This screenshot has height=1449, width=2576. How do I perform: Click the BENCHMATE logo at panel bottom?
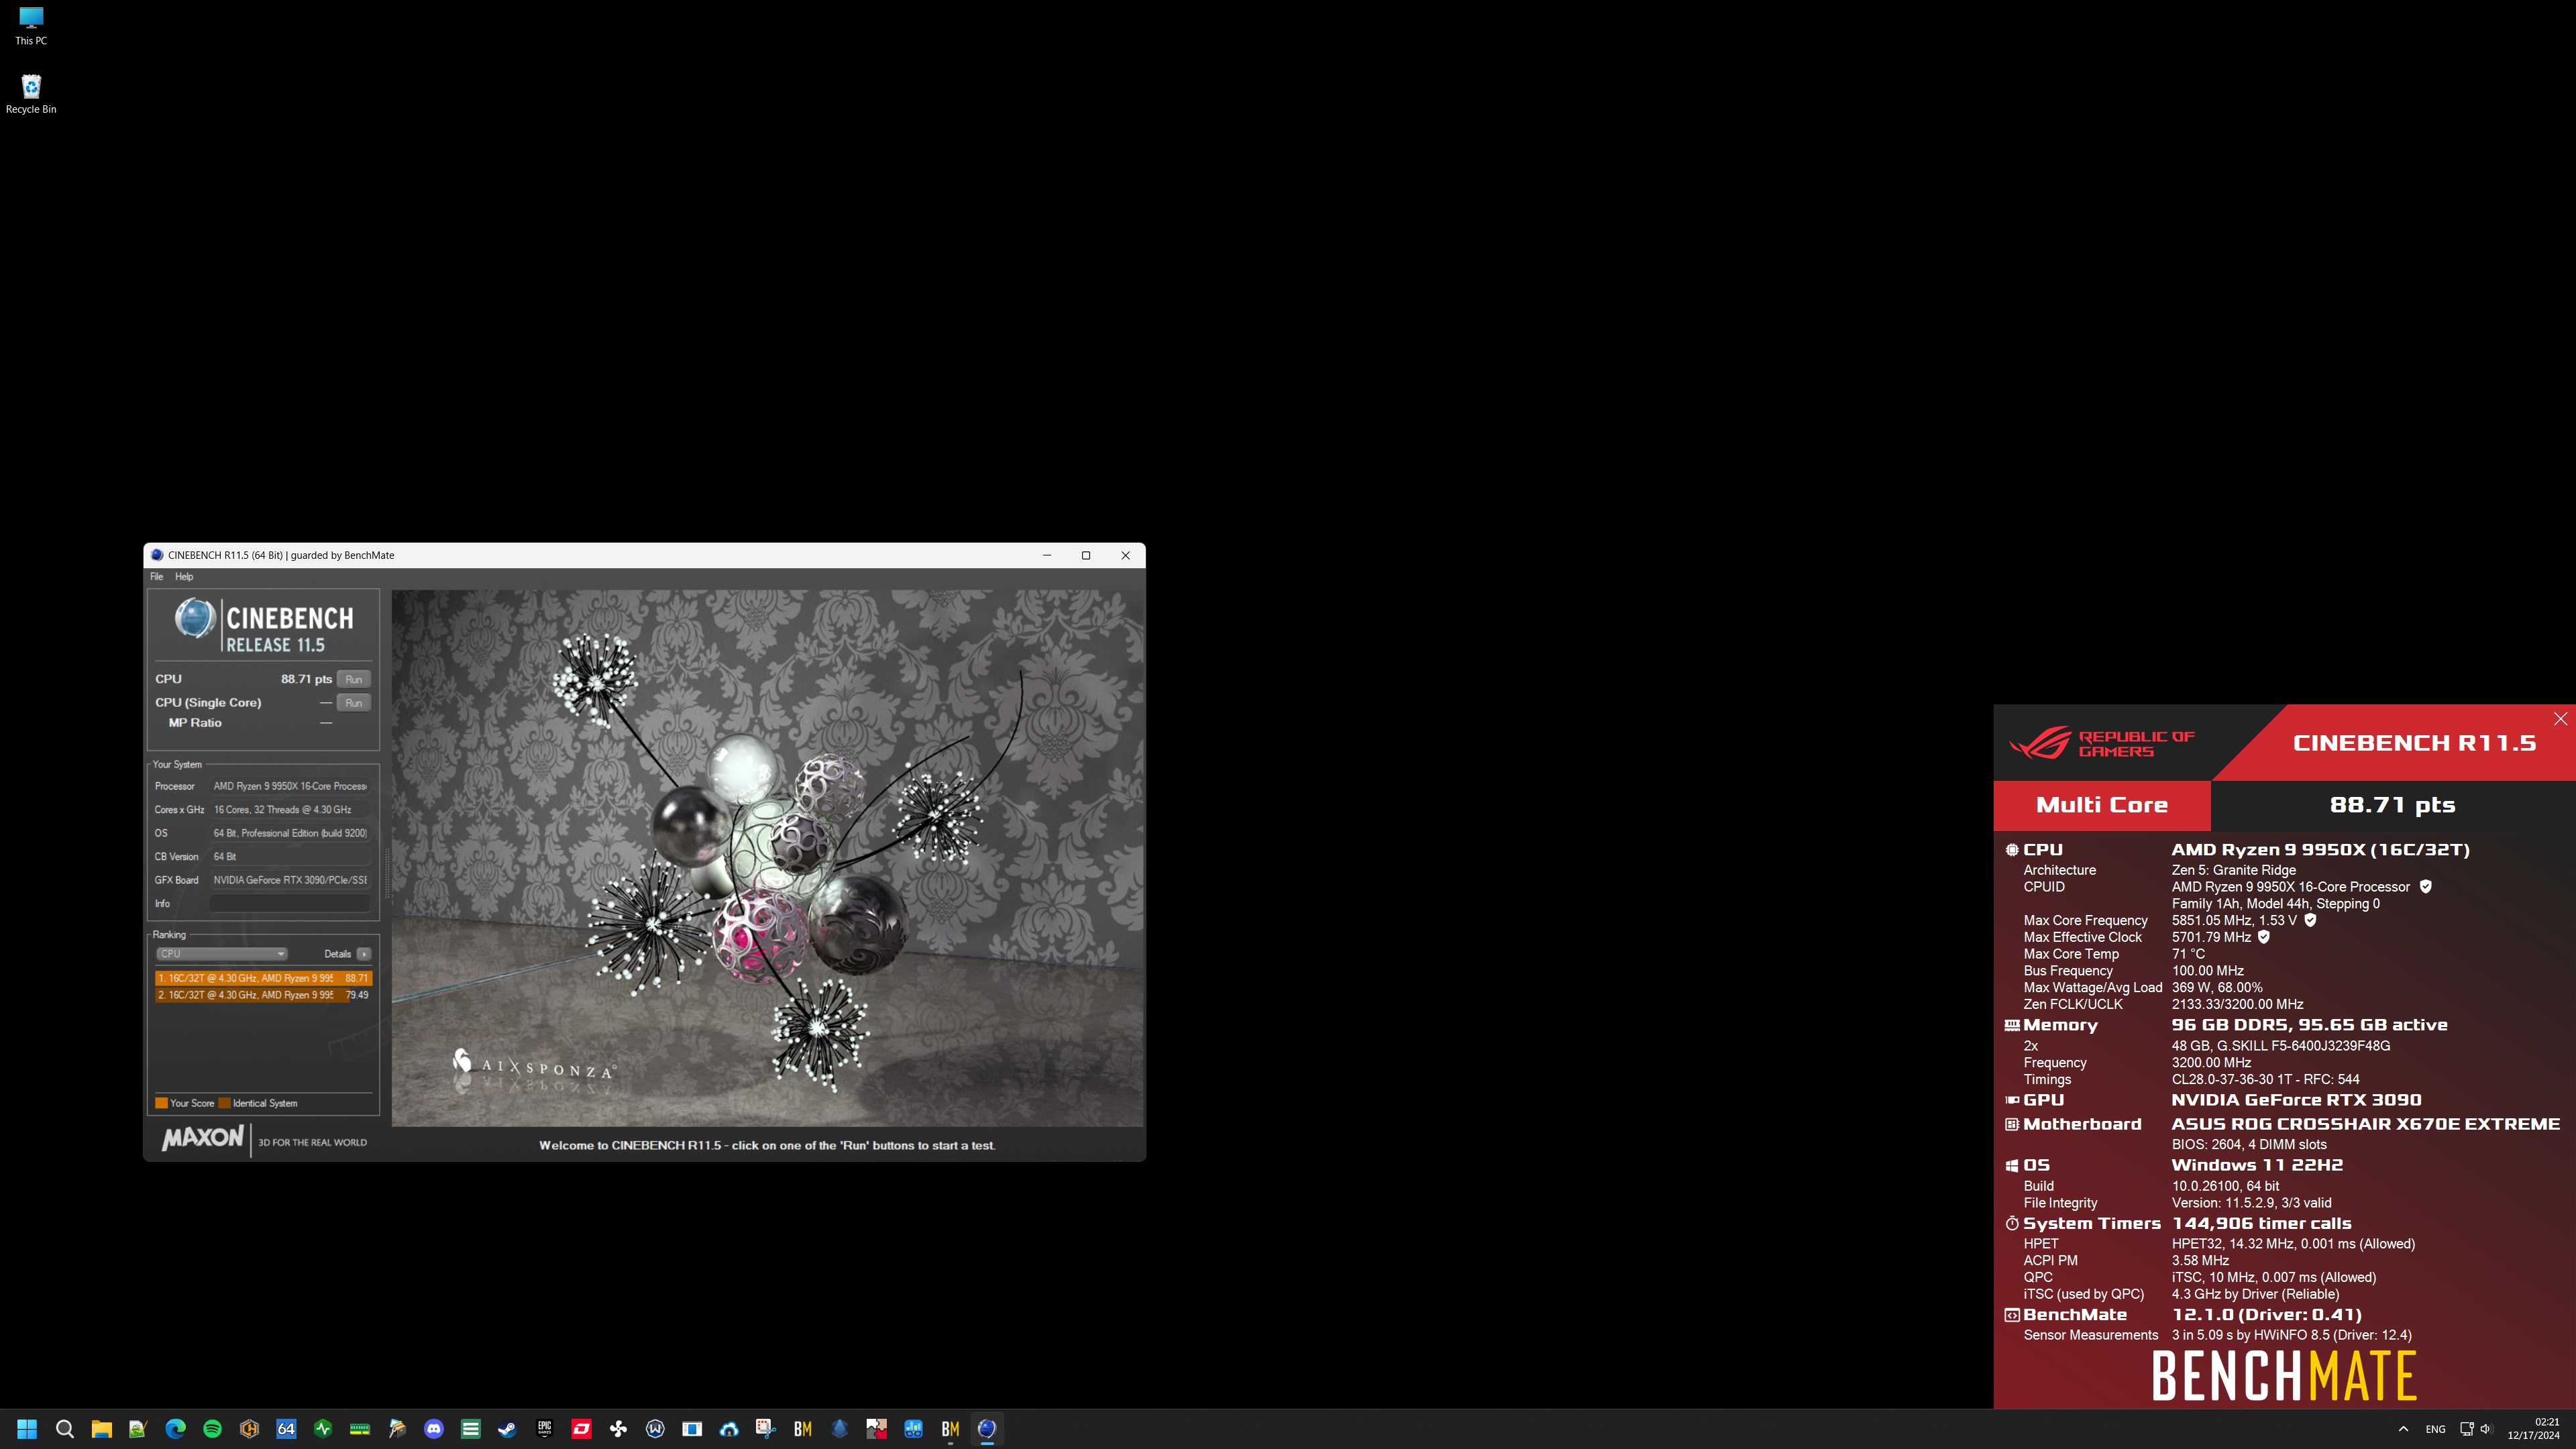click(x=2284, y=1376)
